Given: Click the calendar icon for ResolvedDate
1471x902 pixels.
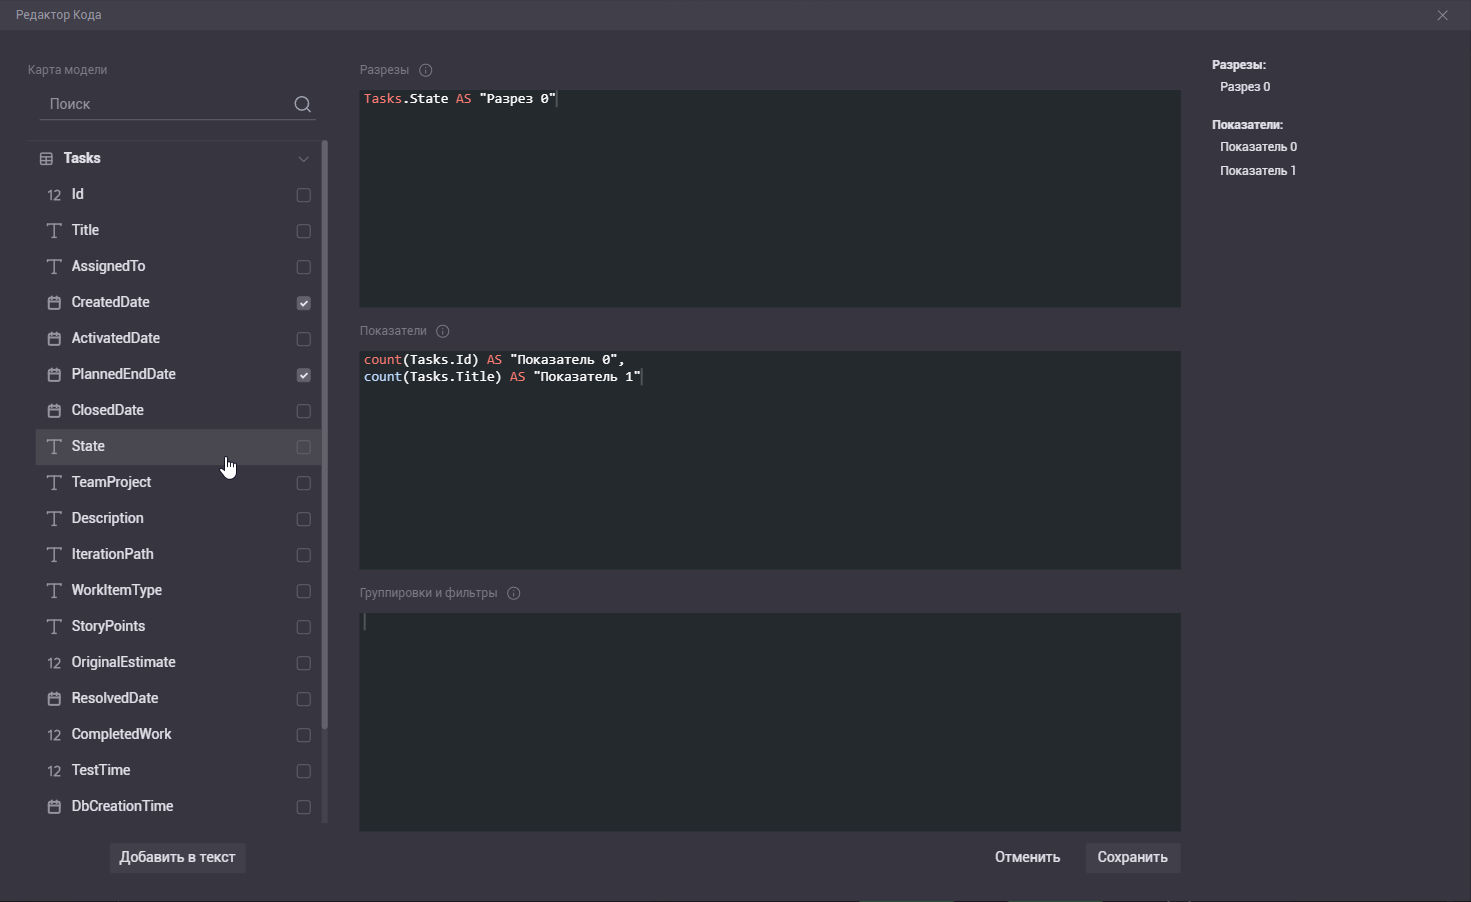Looking at the screenshot, I should [x=54, y=699].
